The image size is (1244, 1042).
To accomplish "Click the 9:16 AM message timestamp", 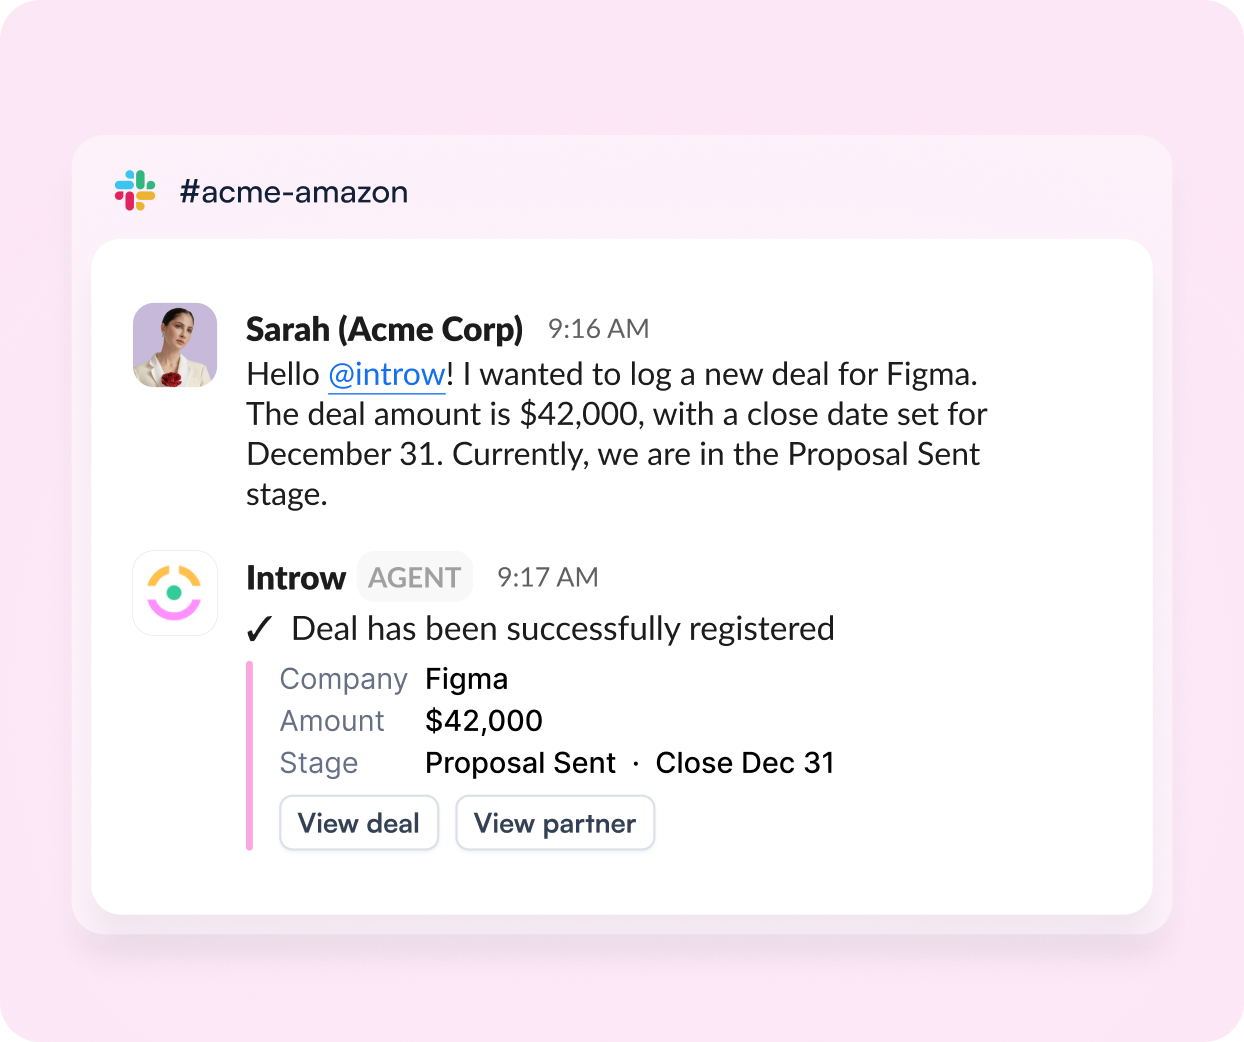I will (x=599, y=329).
